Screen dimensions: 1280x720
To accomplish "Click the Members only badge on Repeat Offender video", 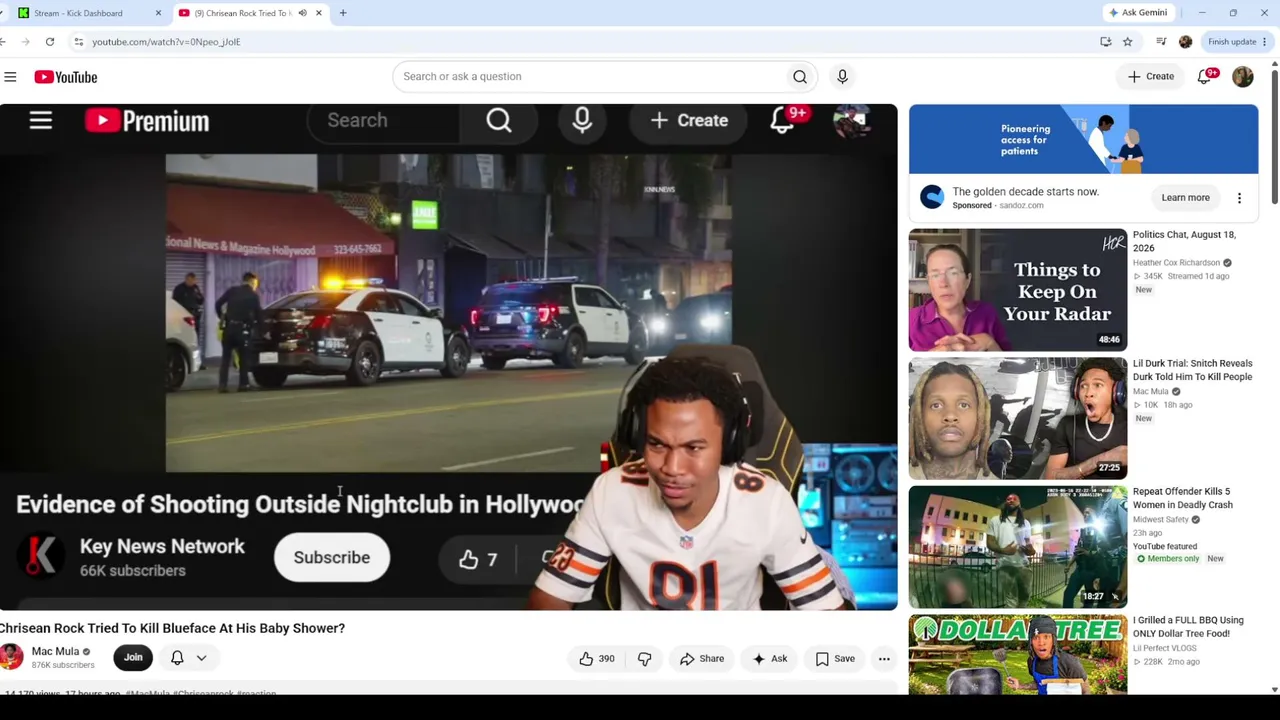I will 1167,559.
